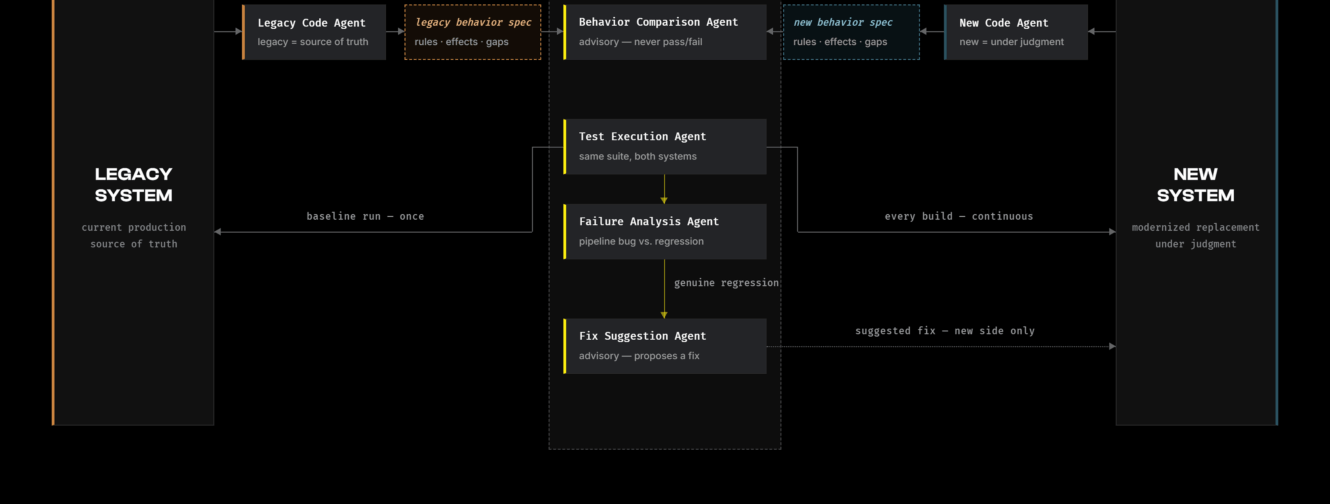Click the Fix Suggestion Agent node
Viewport: 1330px width, 504px height.
coord(665,346)
